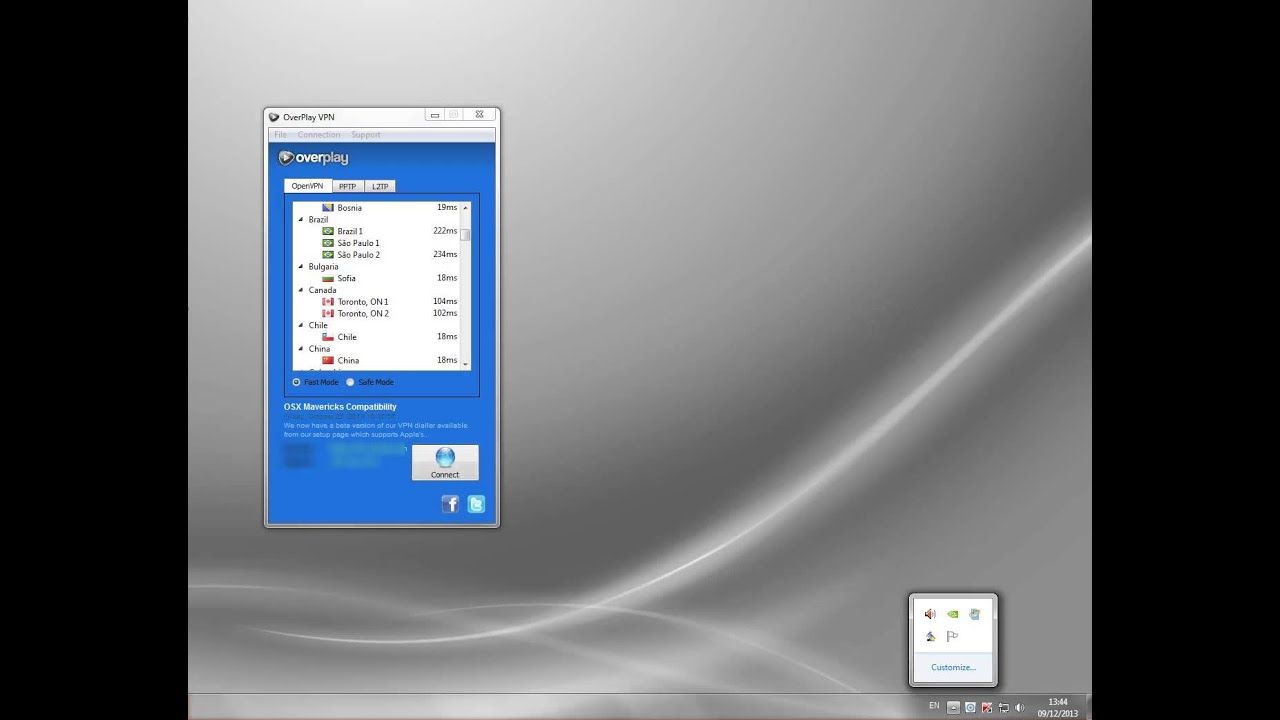Click the Overplay logo in the header
This screenshot has height=720, width=1280.
tap(313, 158)
